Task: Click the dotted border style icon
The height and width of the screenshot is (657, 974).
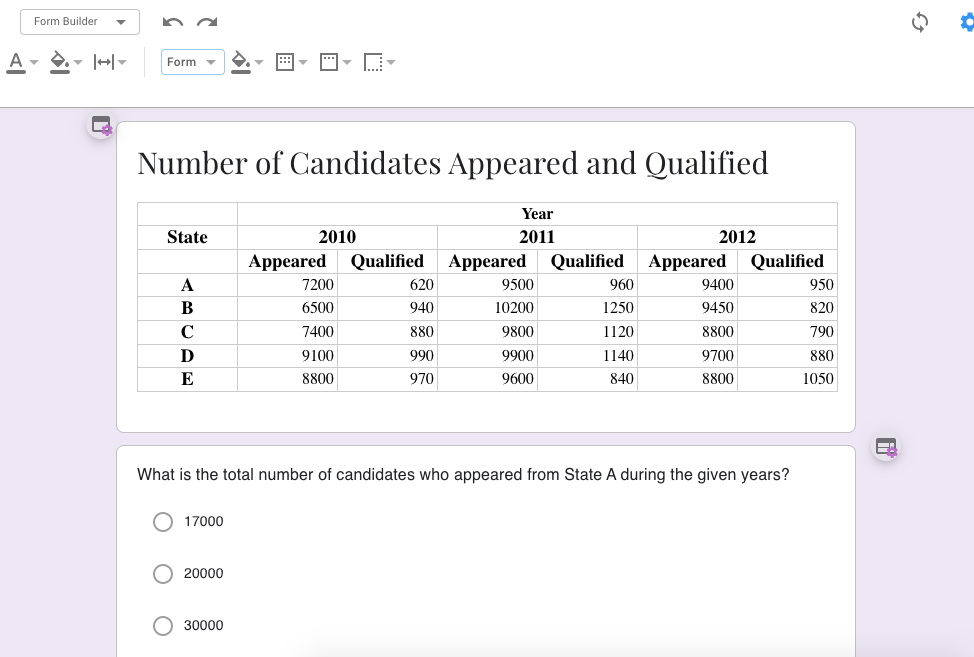Action: pos(284,62)
